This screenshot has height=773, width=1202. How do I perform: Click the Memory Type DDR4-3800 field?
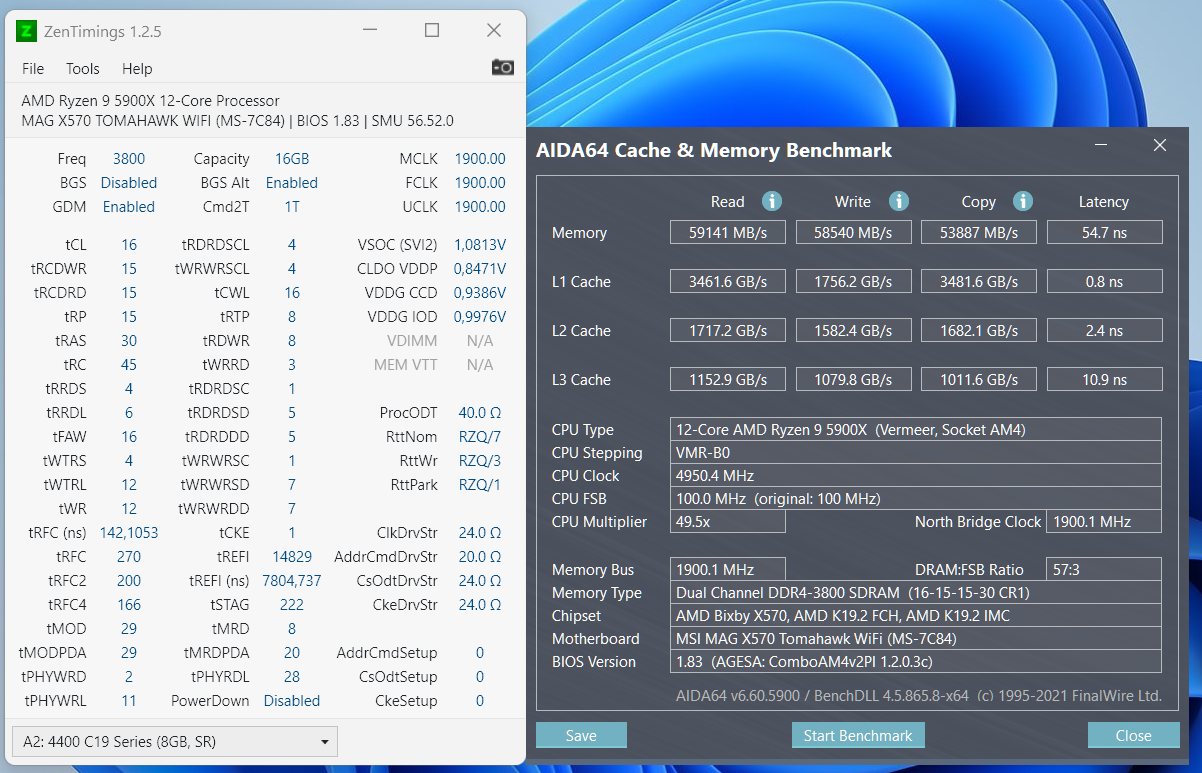tap(916, 592)
